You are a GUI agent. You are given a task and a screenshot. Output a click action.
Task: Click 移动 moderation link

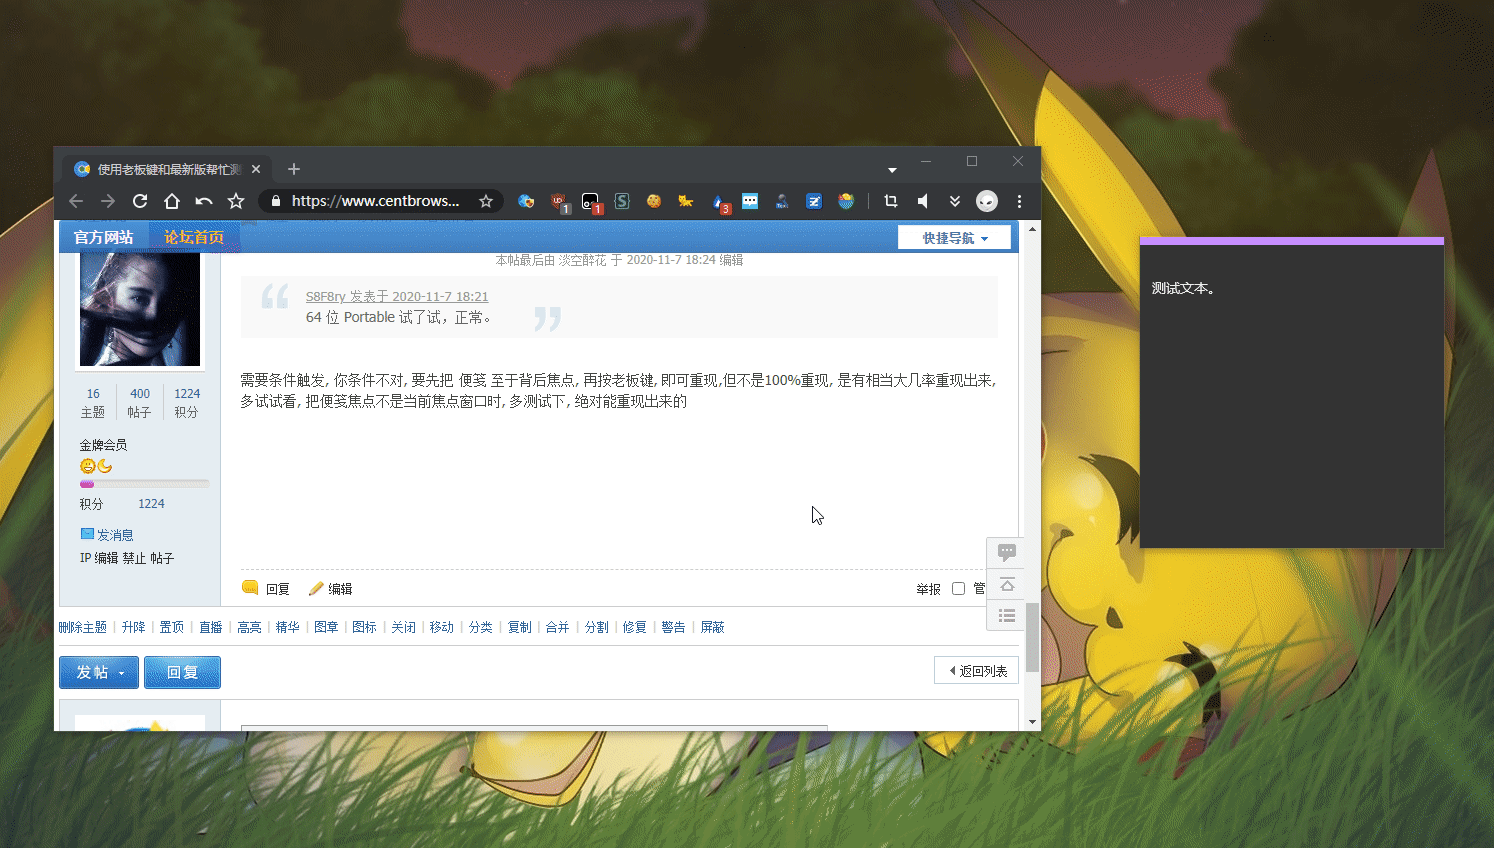pyautogui.click(x=442, y=627)
